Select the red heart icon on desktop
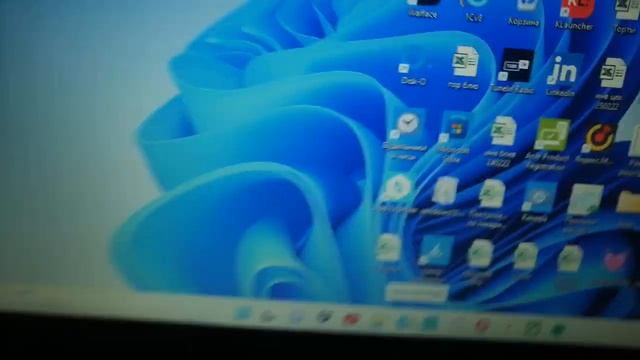Viewport: 640px width, 360px height. tap(615, 260)
